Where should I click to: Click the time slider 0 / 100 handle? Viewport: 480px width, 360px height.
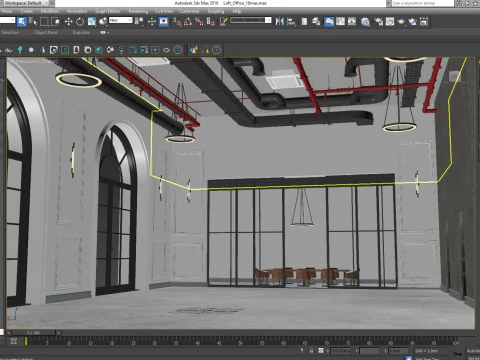[33, 333]
